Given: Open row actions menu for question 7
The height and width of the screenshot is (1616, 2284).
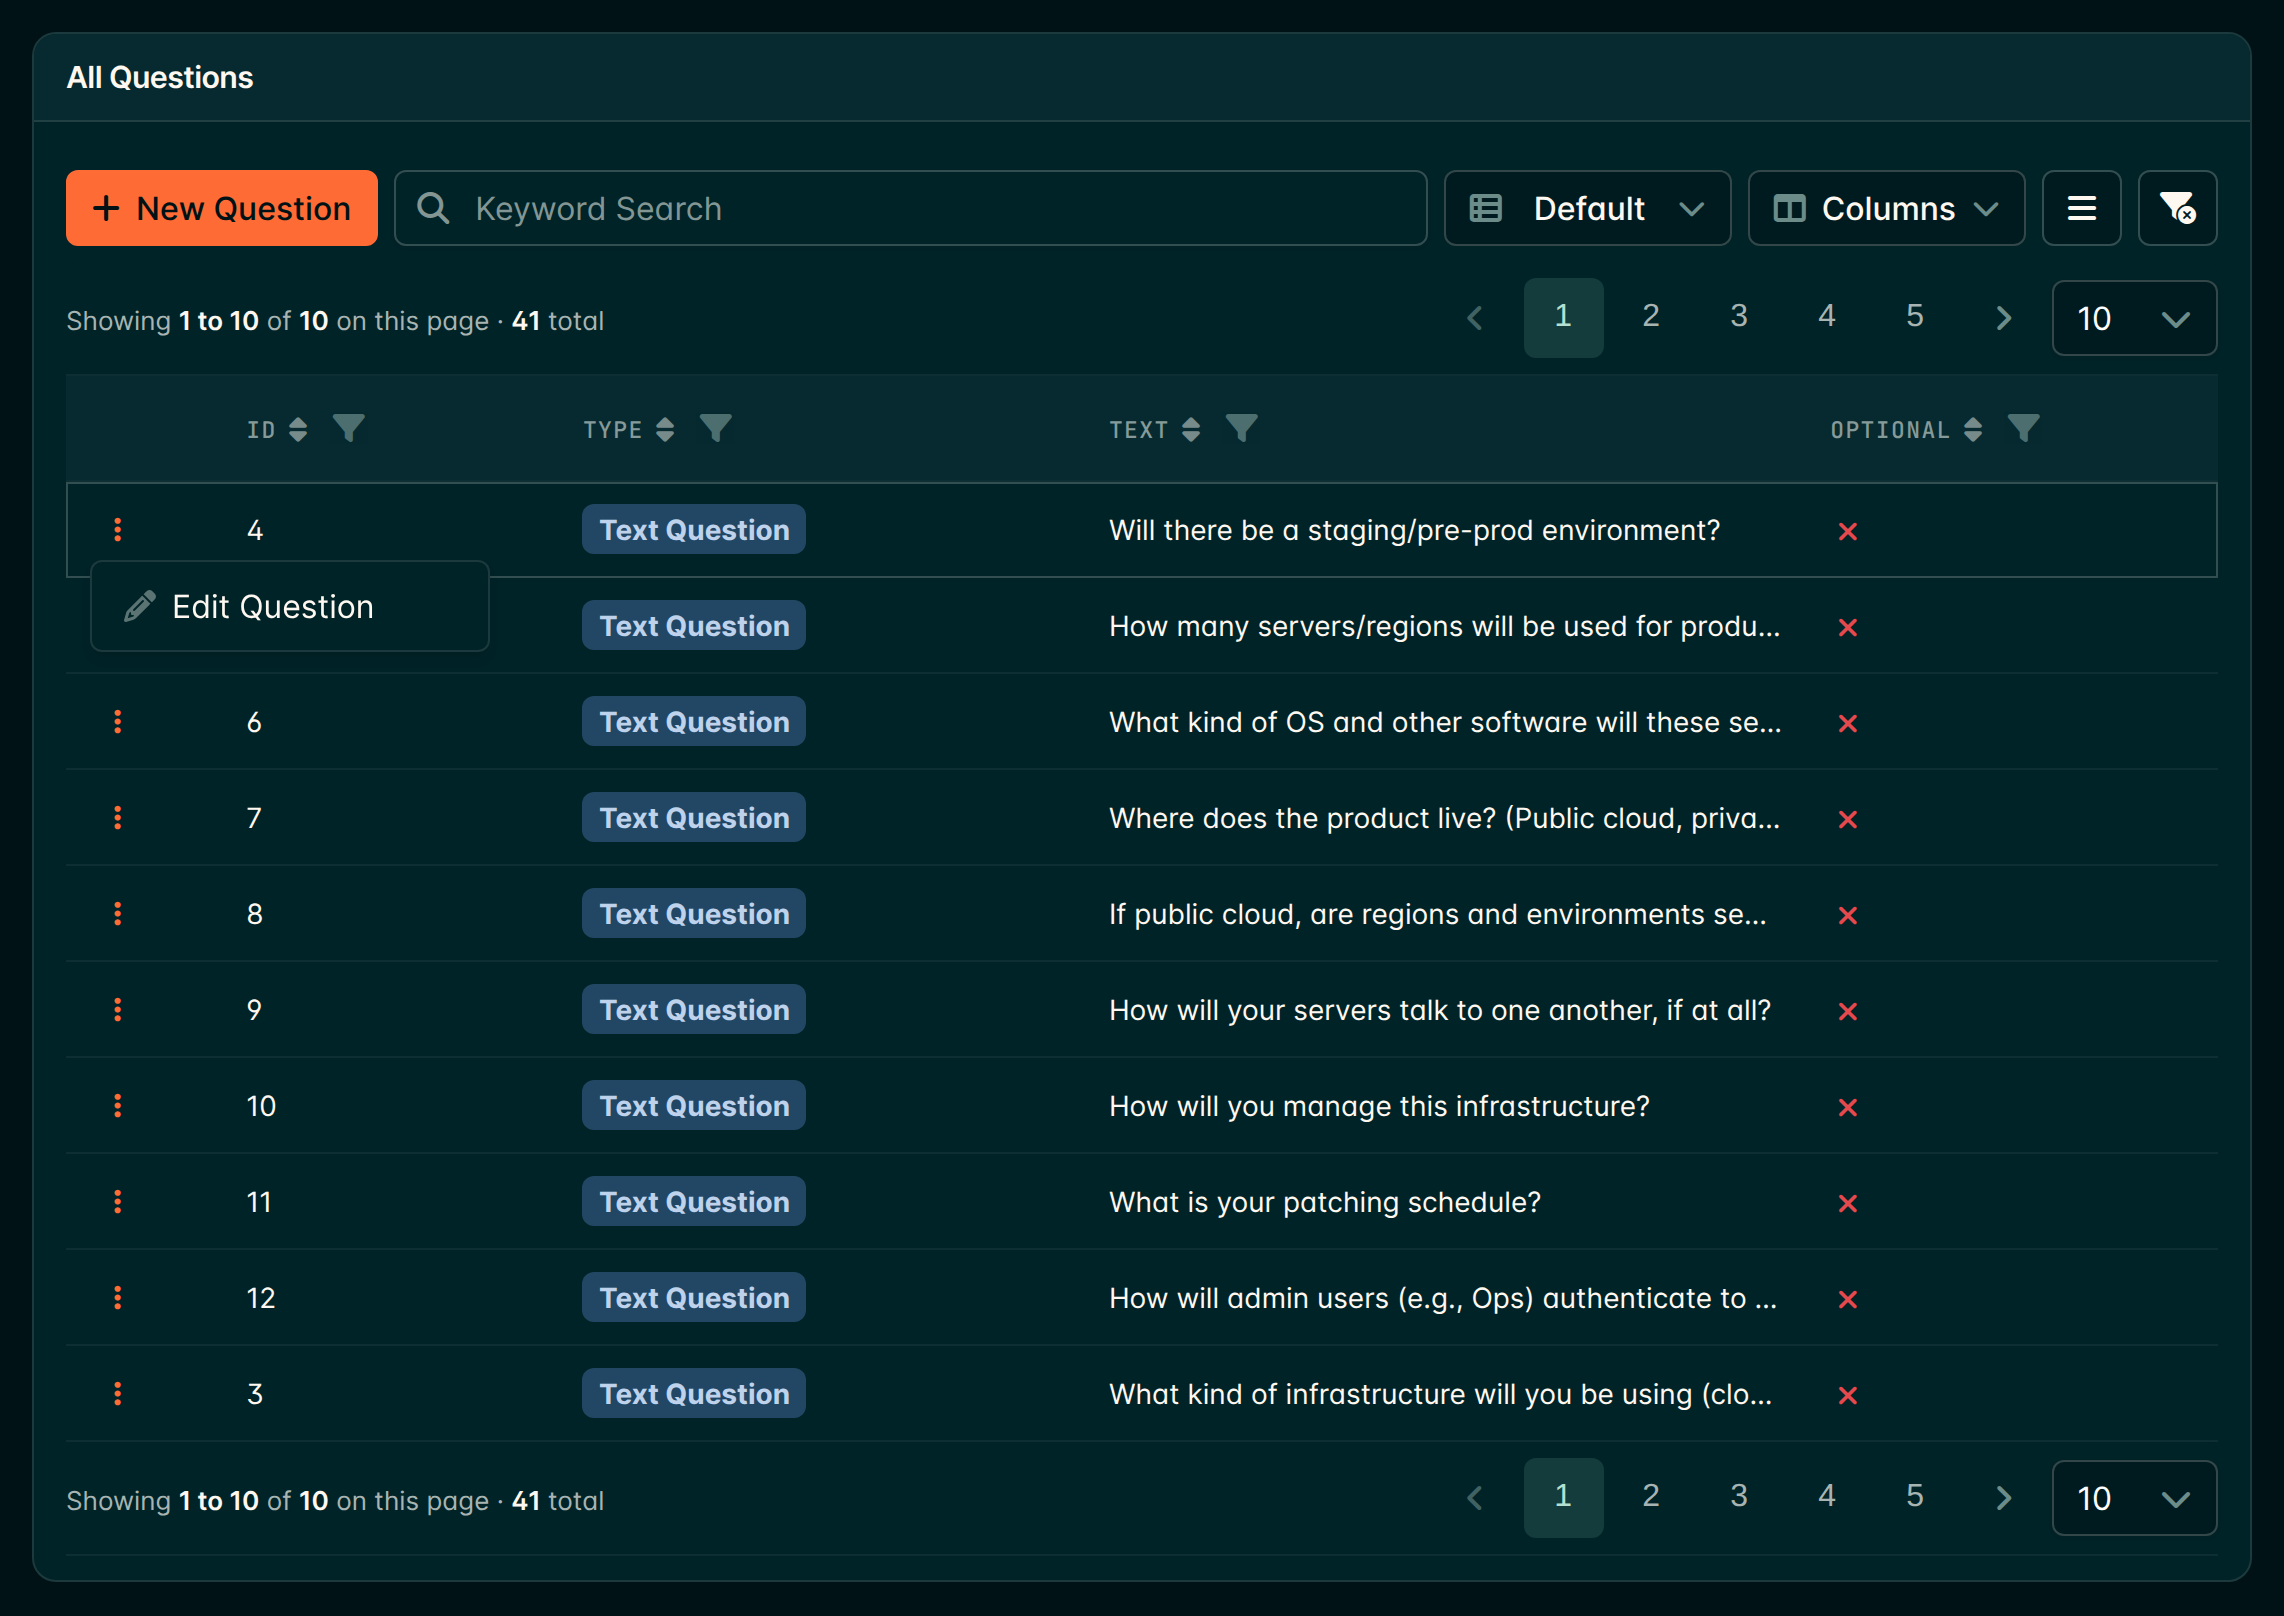Looking at the screenshot, I should 118,818.
